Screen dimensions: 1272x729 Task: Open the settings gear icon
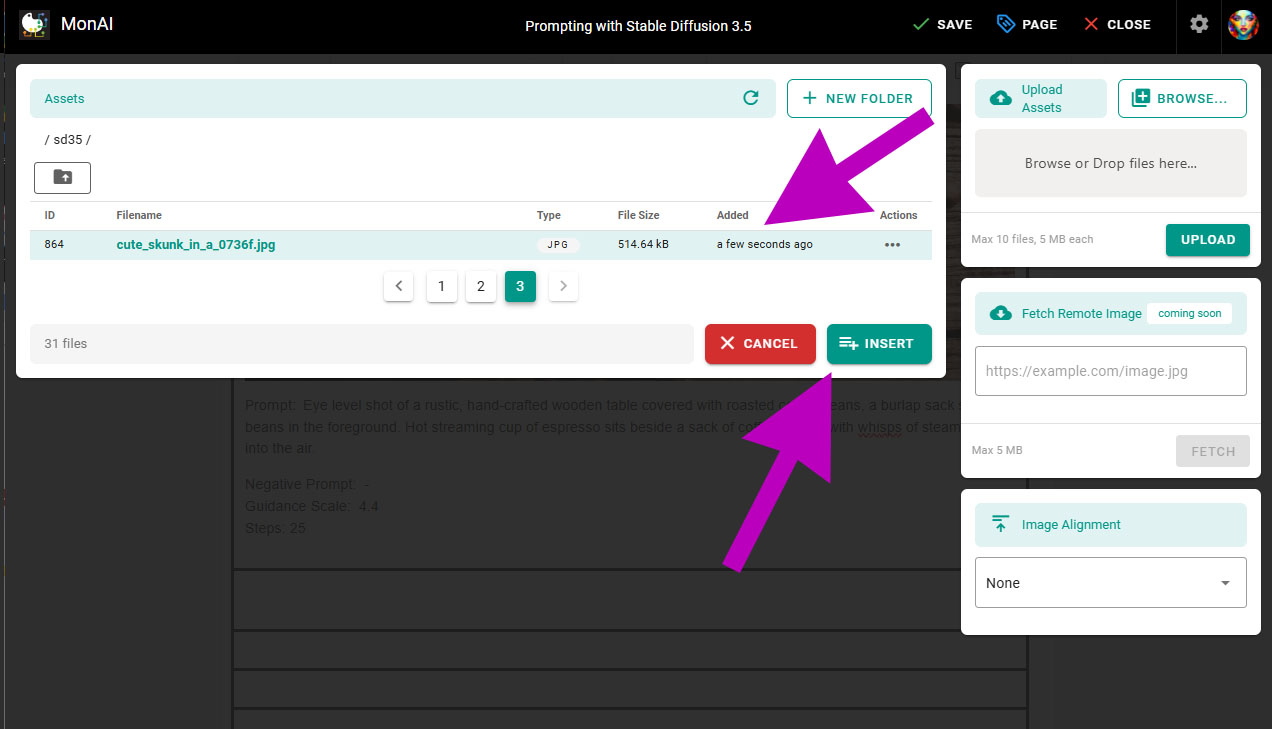pyautogui.click(x=1199, y=24)
